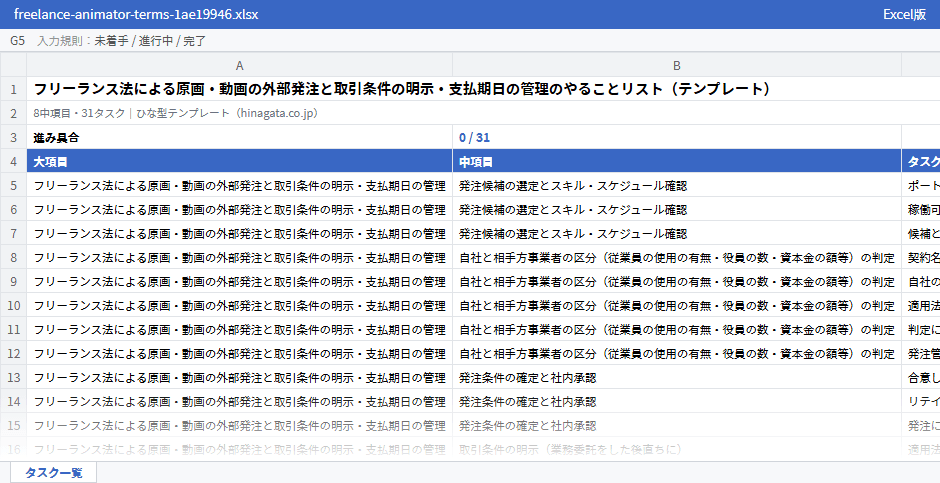The image size is (940, 483).
Task: Click the 大項目 column heading cell
Action: [x=239, y=161]
